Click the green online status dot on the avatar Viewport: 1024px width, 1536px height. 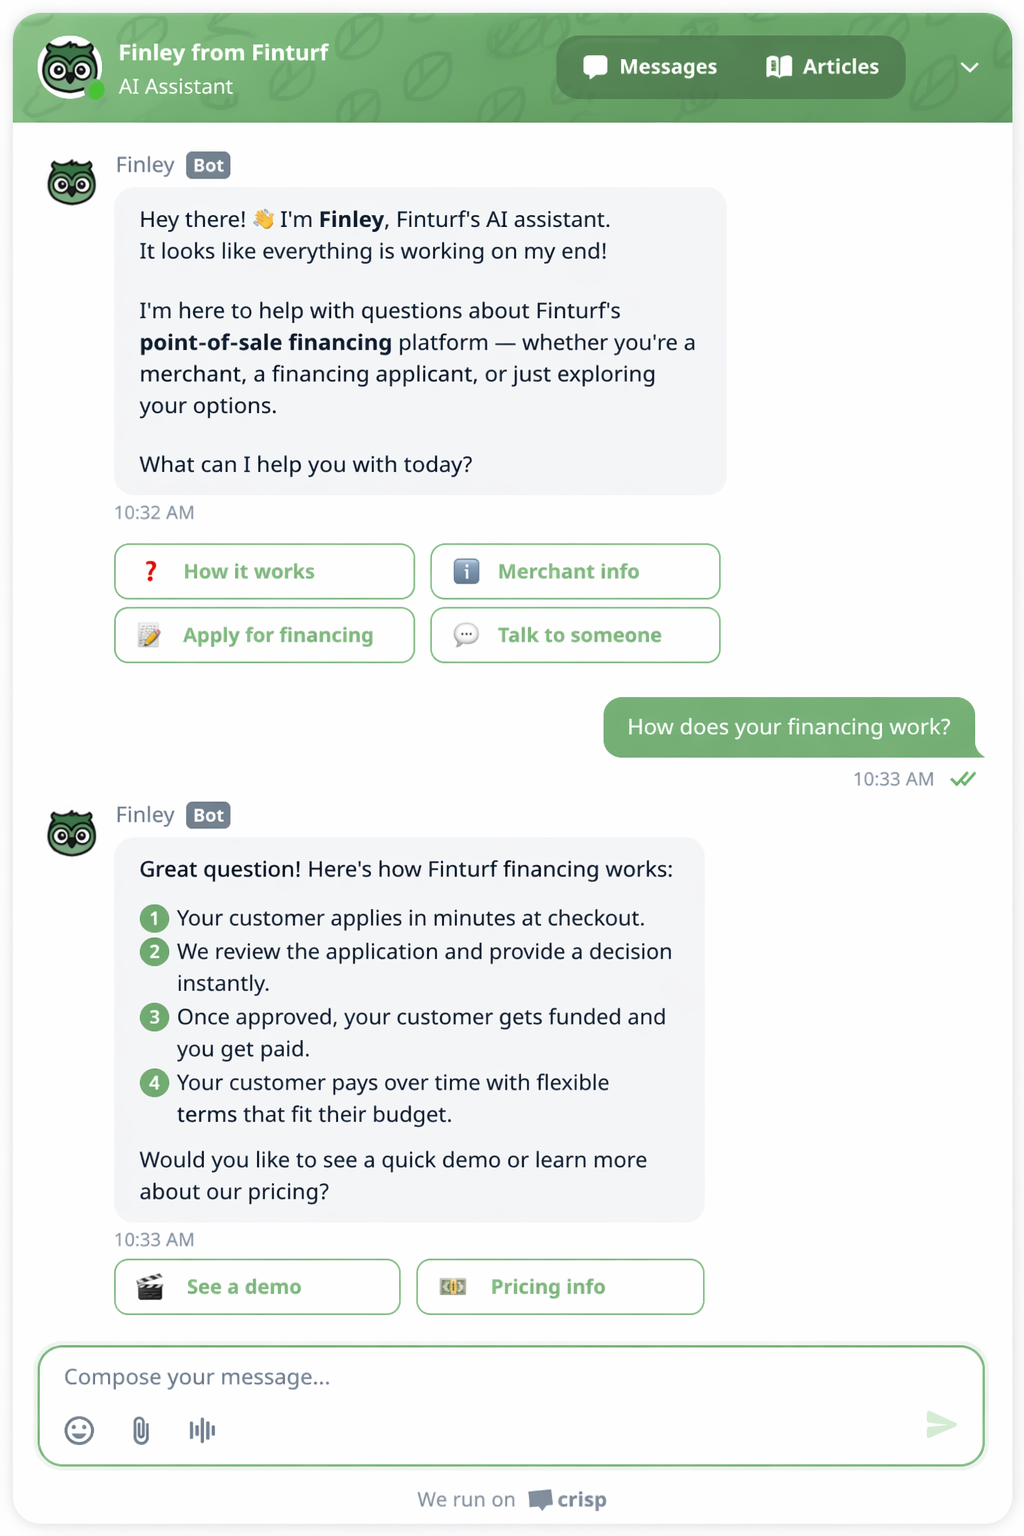click(94, 92)
